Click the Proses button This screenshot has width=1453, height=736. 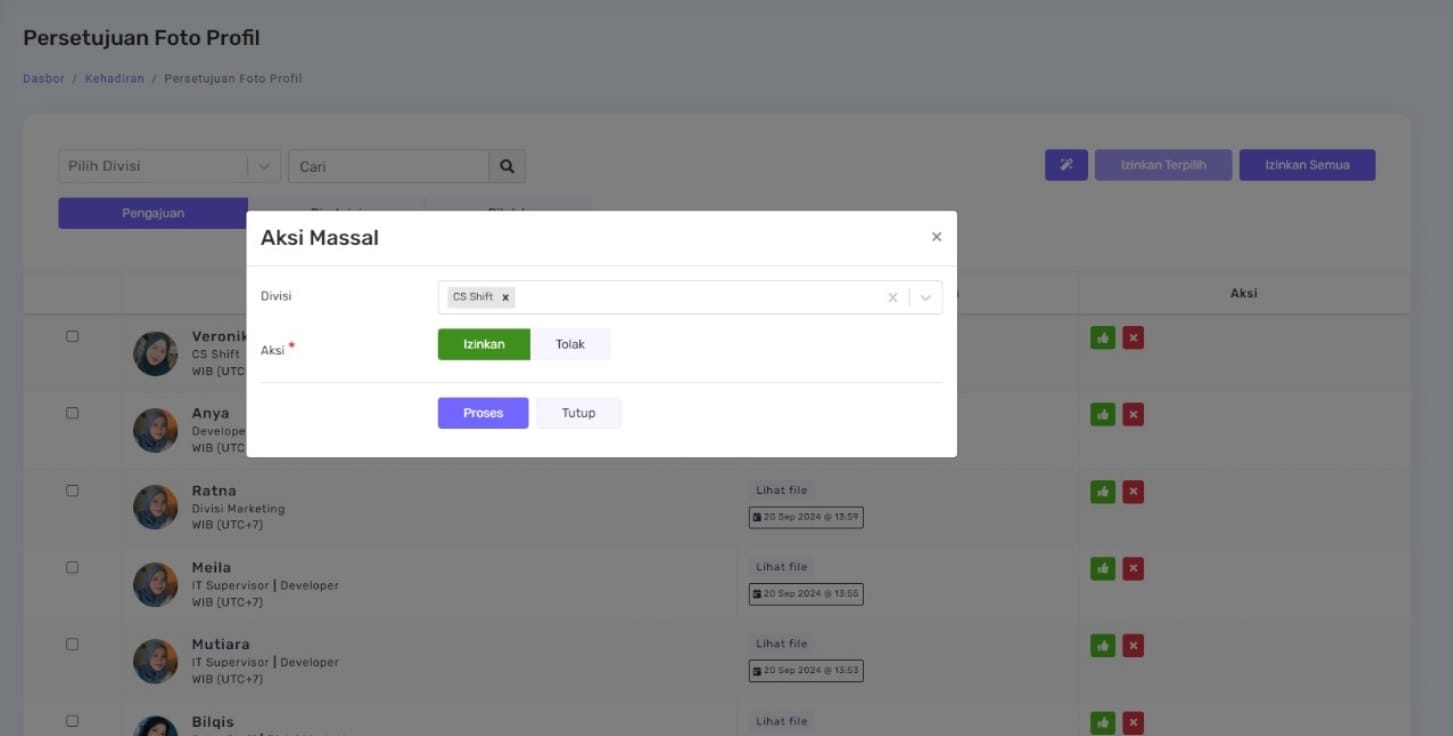483,413
